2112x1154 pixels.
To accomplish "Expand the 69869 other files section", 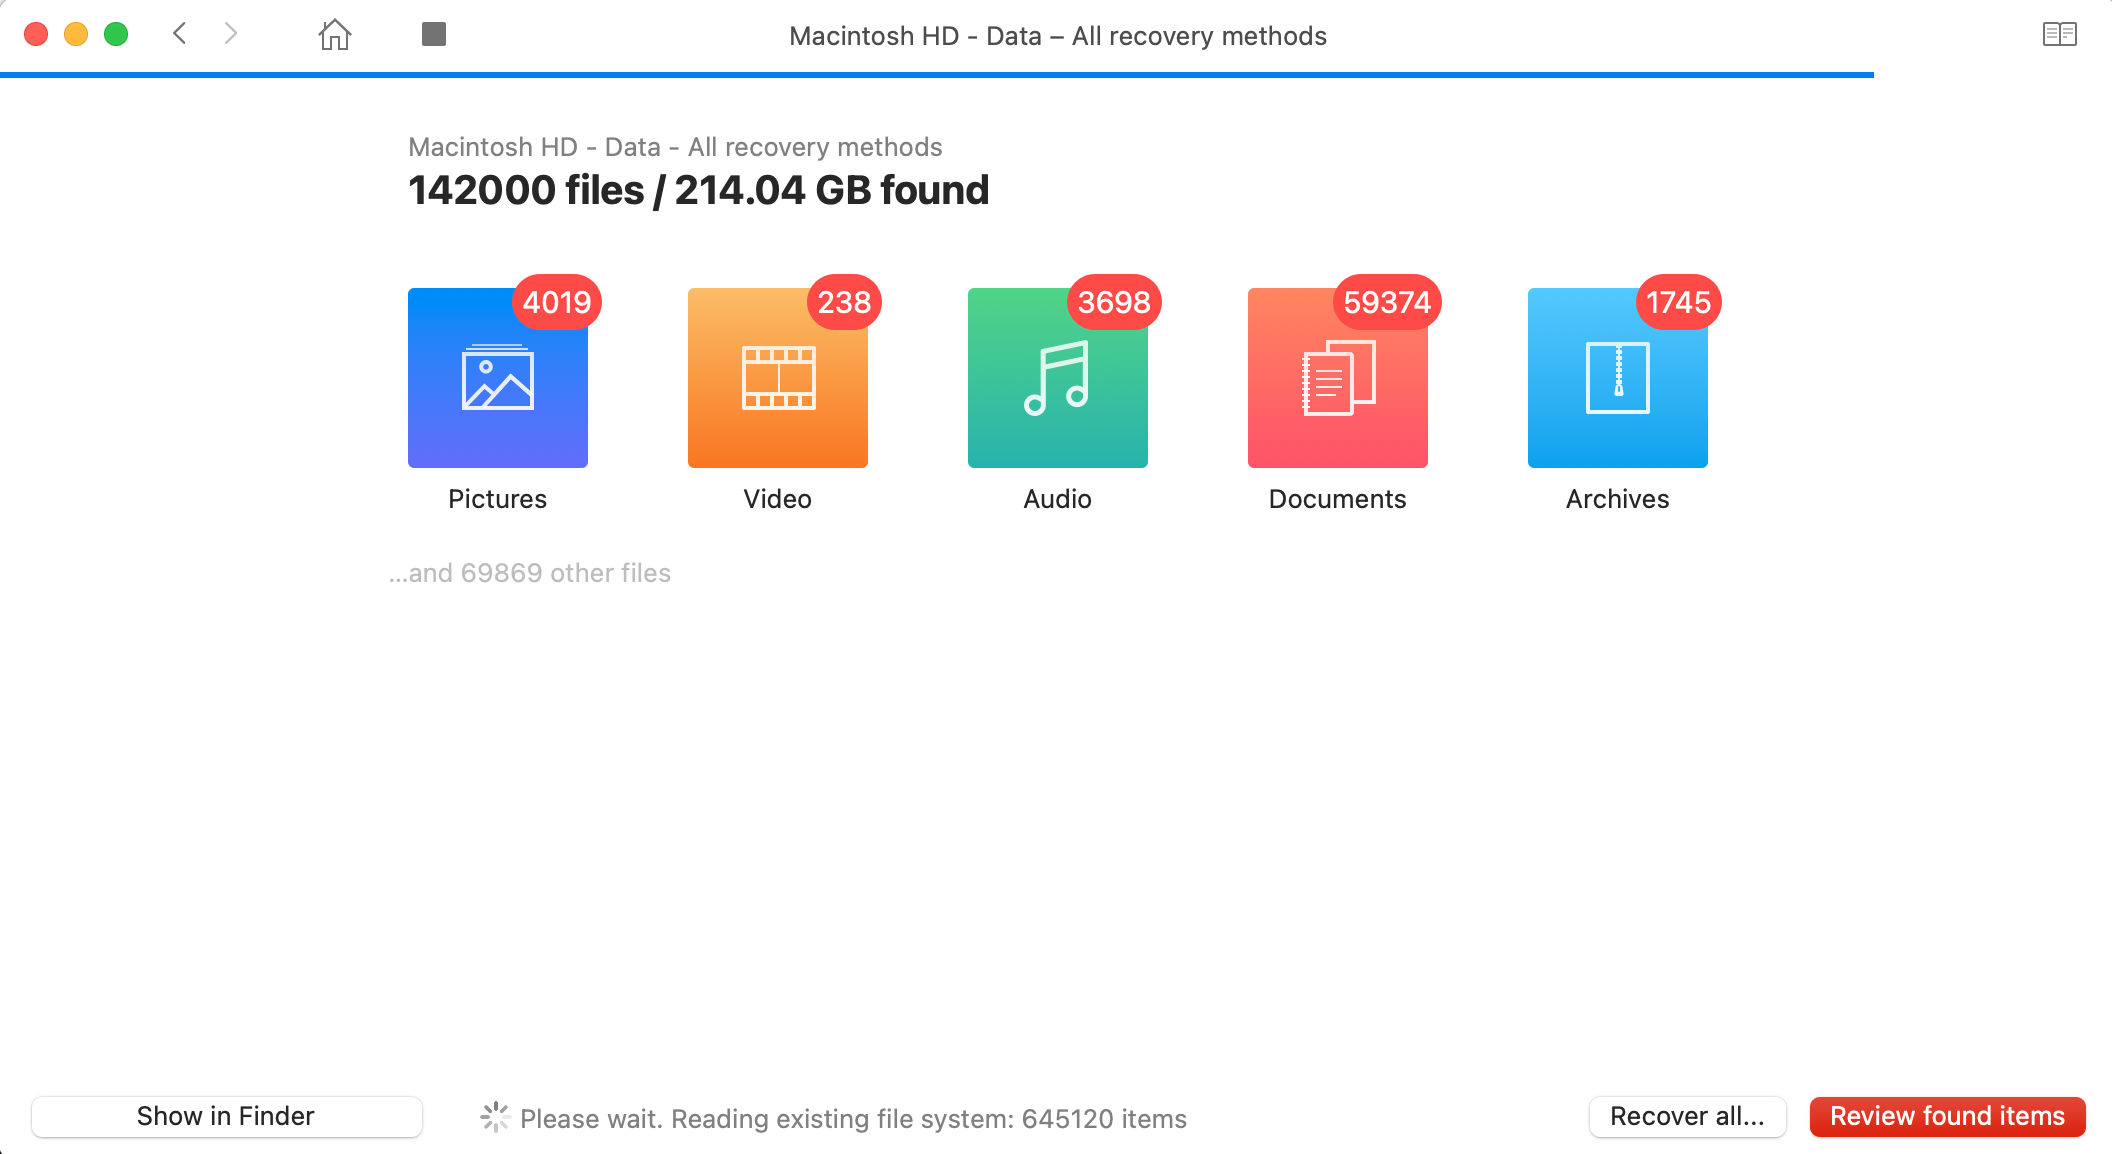I will 531,574.
